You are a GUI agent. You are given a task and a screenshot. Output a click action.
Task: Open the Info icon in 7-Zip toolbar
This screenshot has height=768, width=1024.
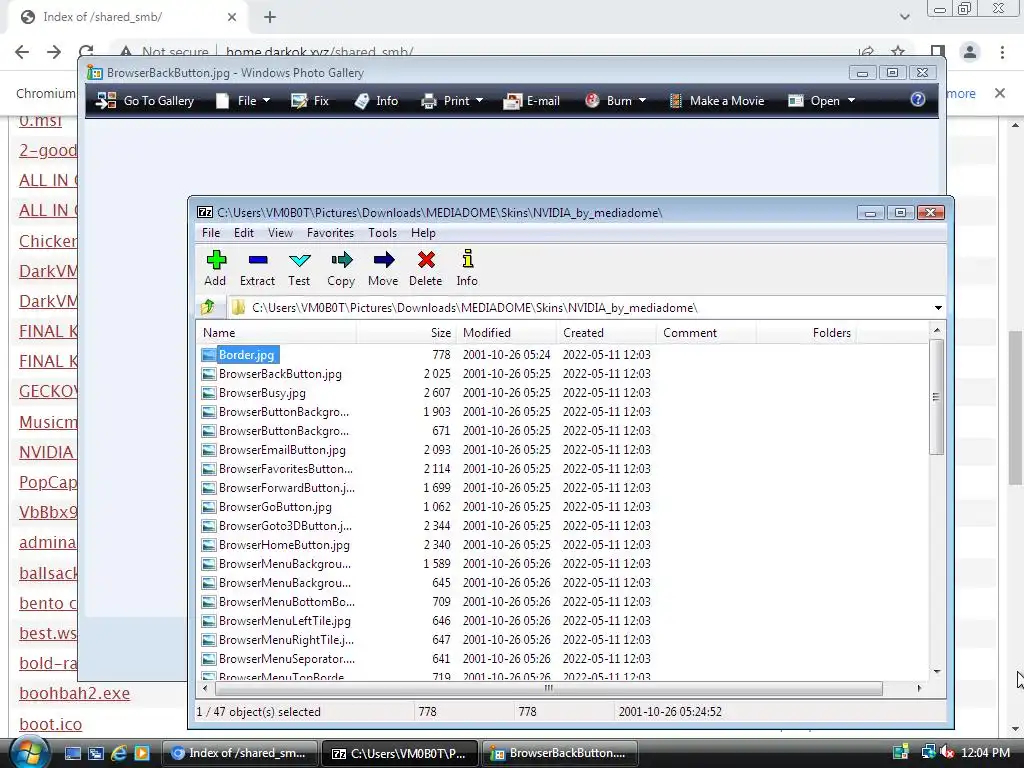(467, 268)
